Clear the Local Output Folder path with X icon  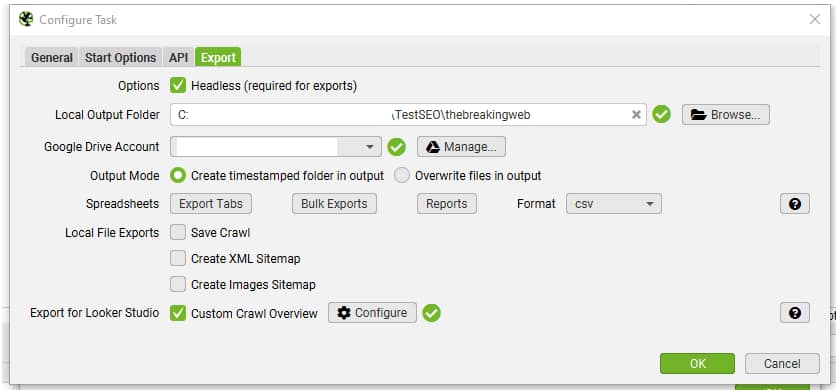pos(636,115)
